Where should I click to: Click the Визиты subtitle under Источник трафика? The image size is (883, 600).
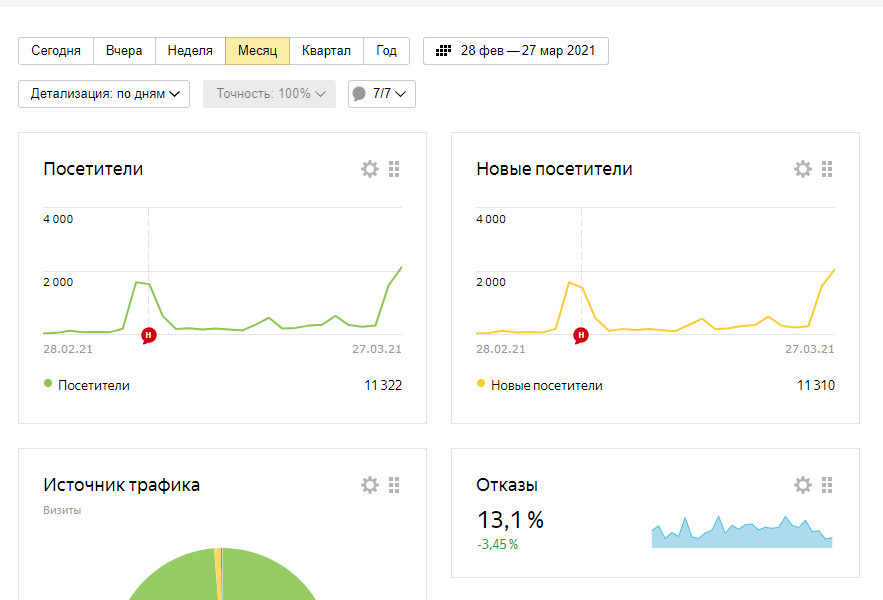(x=62, y=510)
